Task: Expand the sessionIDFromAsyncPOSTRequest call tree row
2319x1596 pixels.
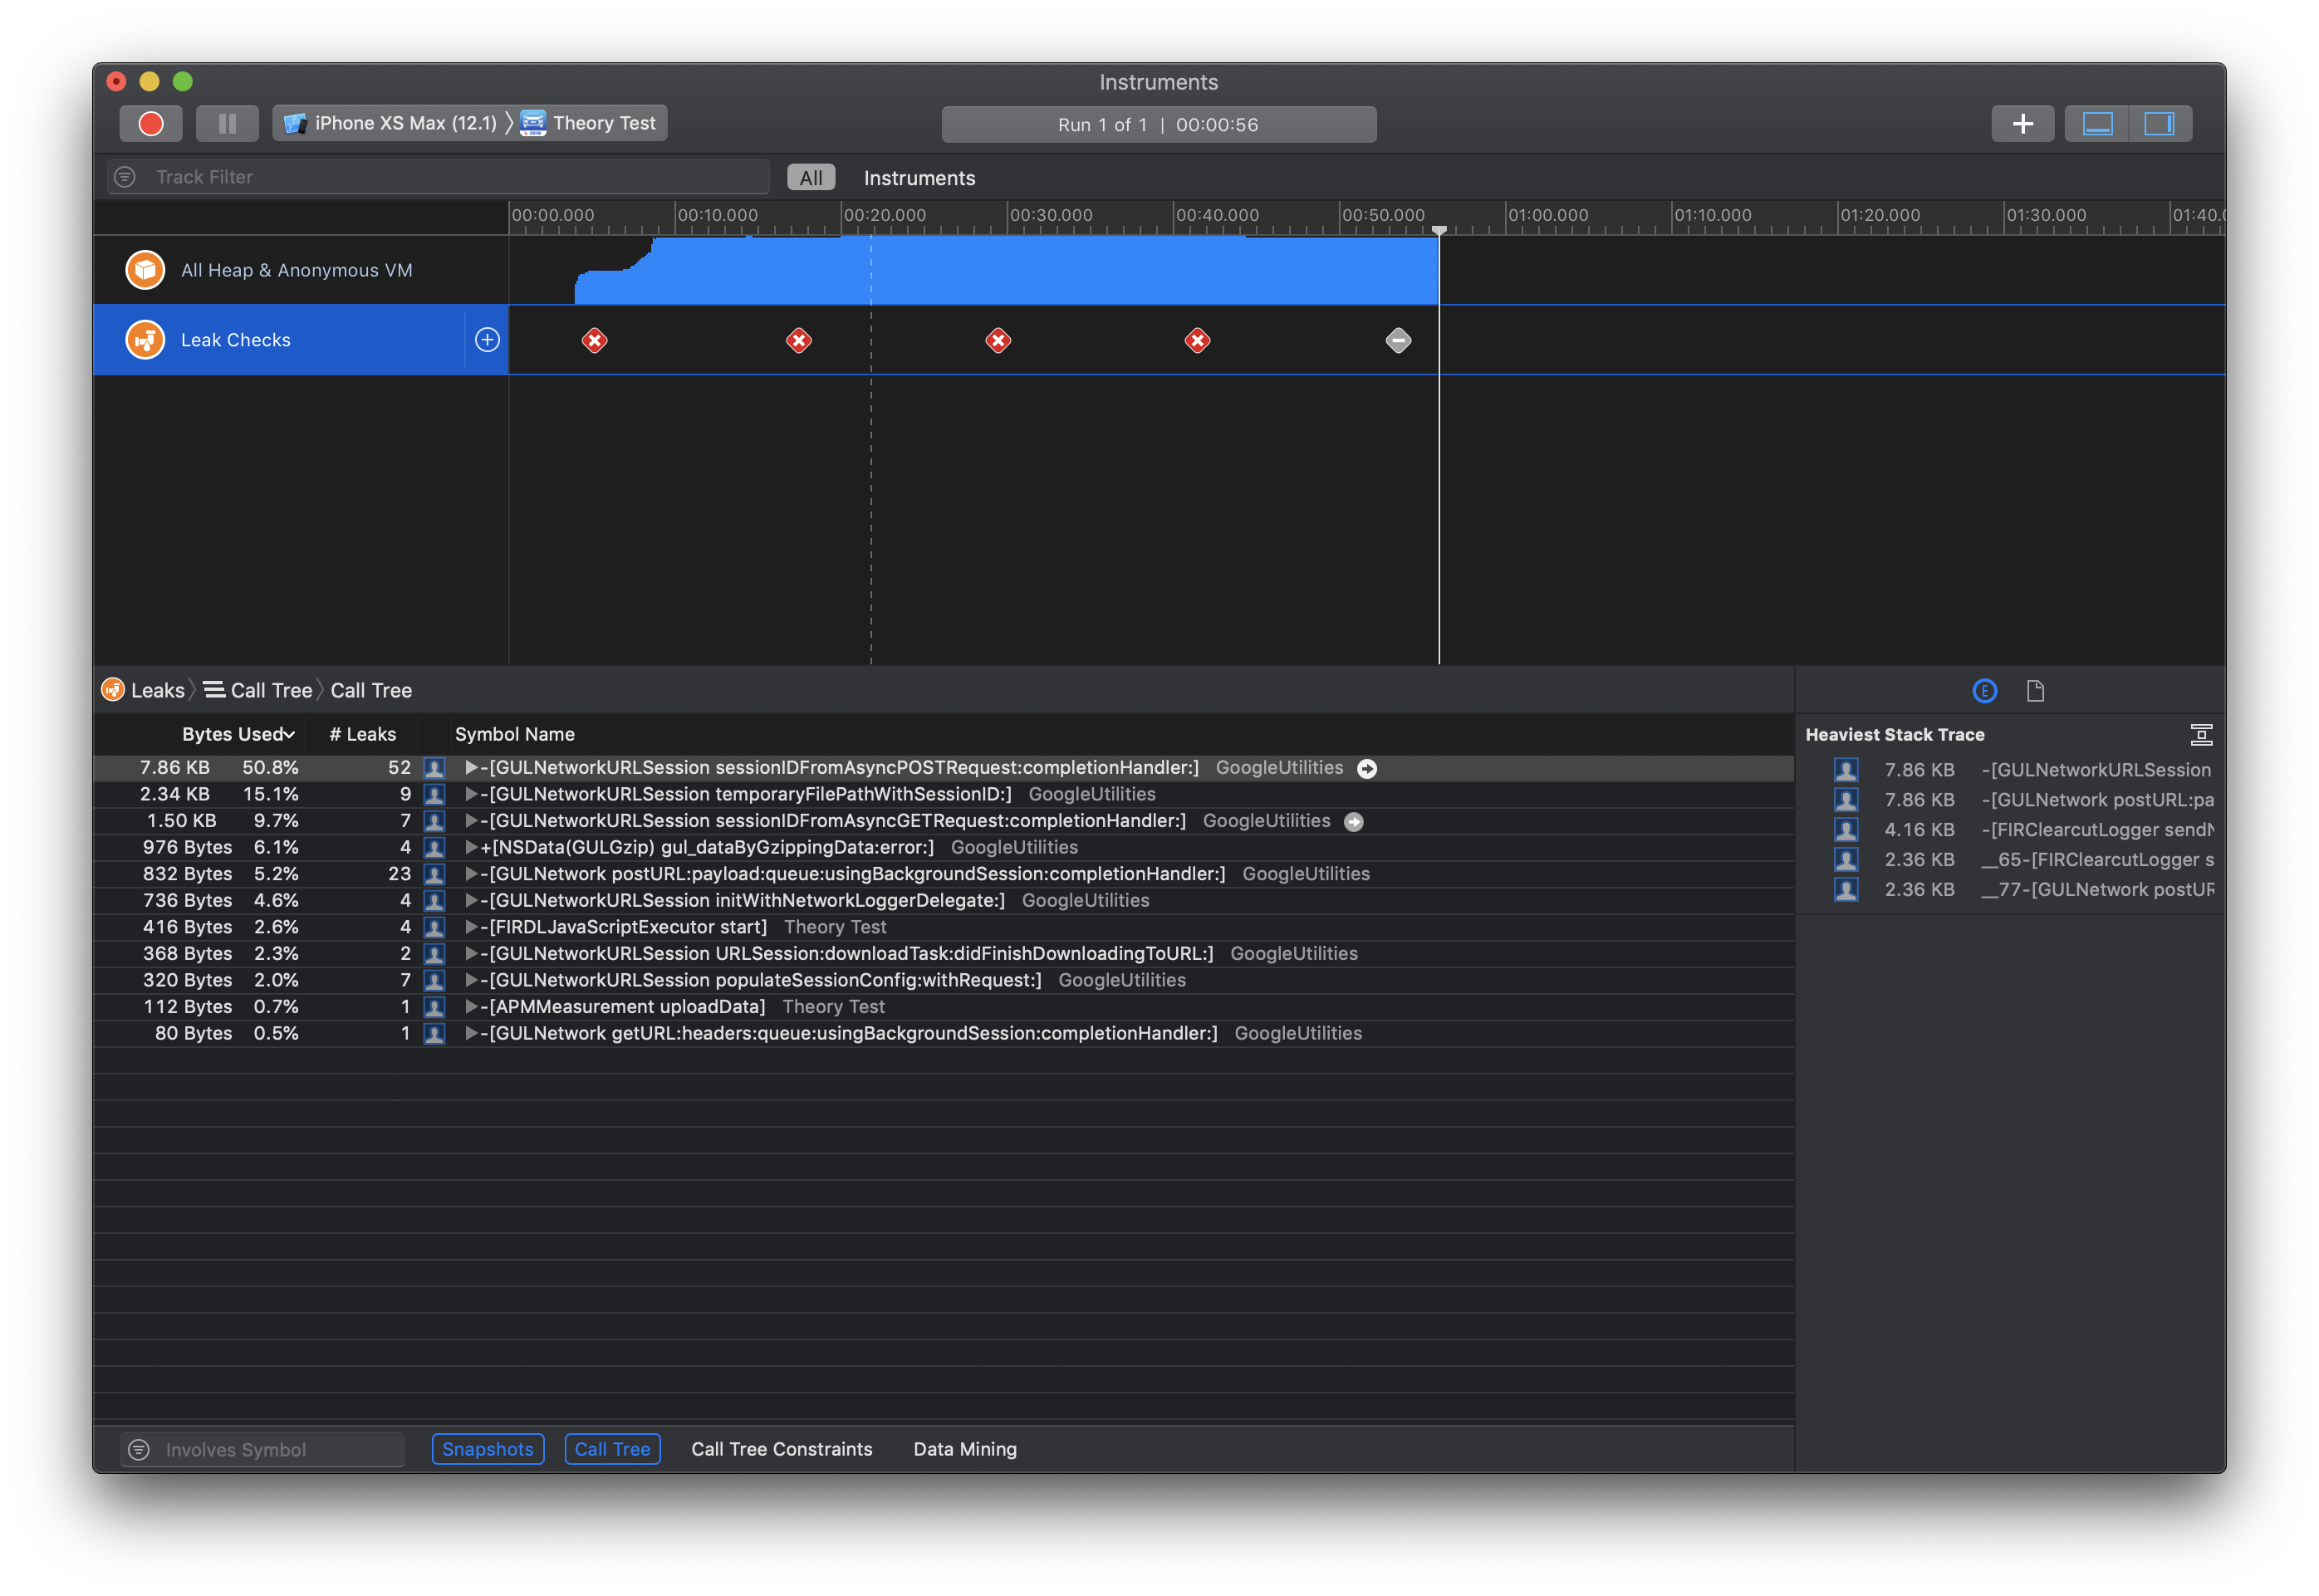Action: pos(470,768)
